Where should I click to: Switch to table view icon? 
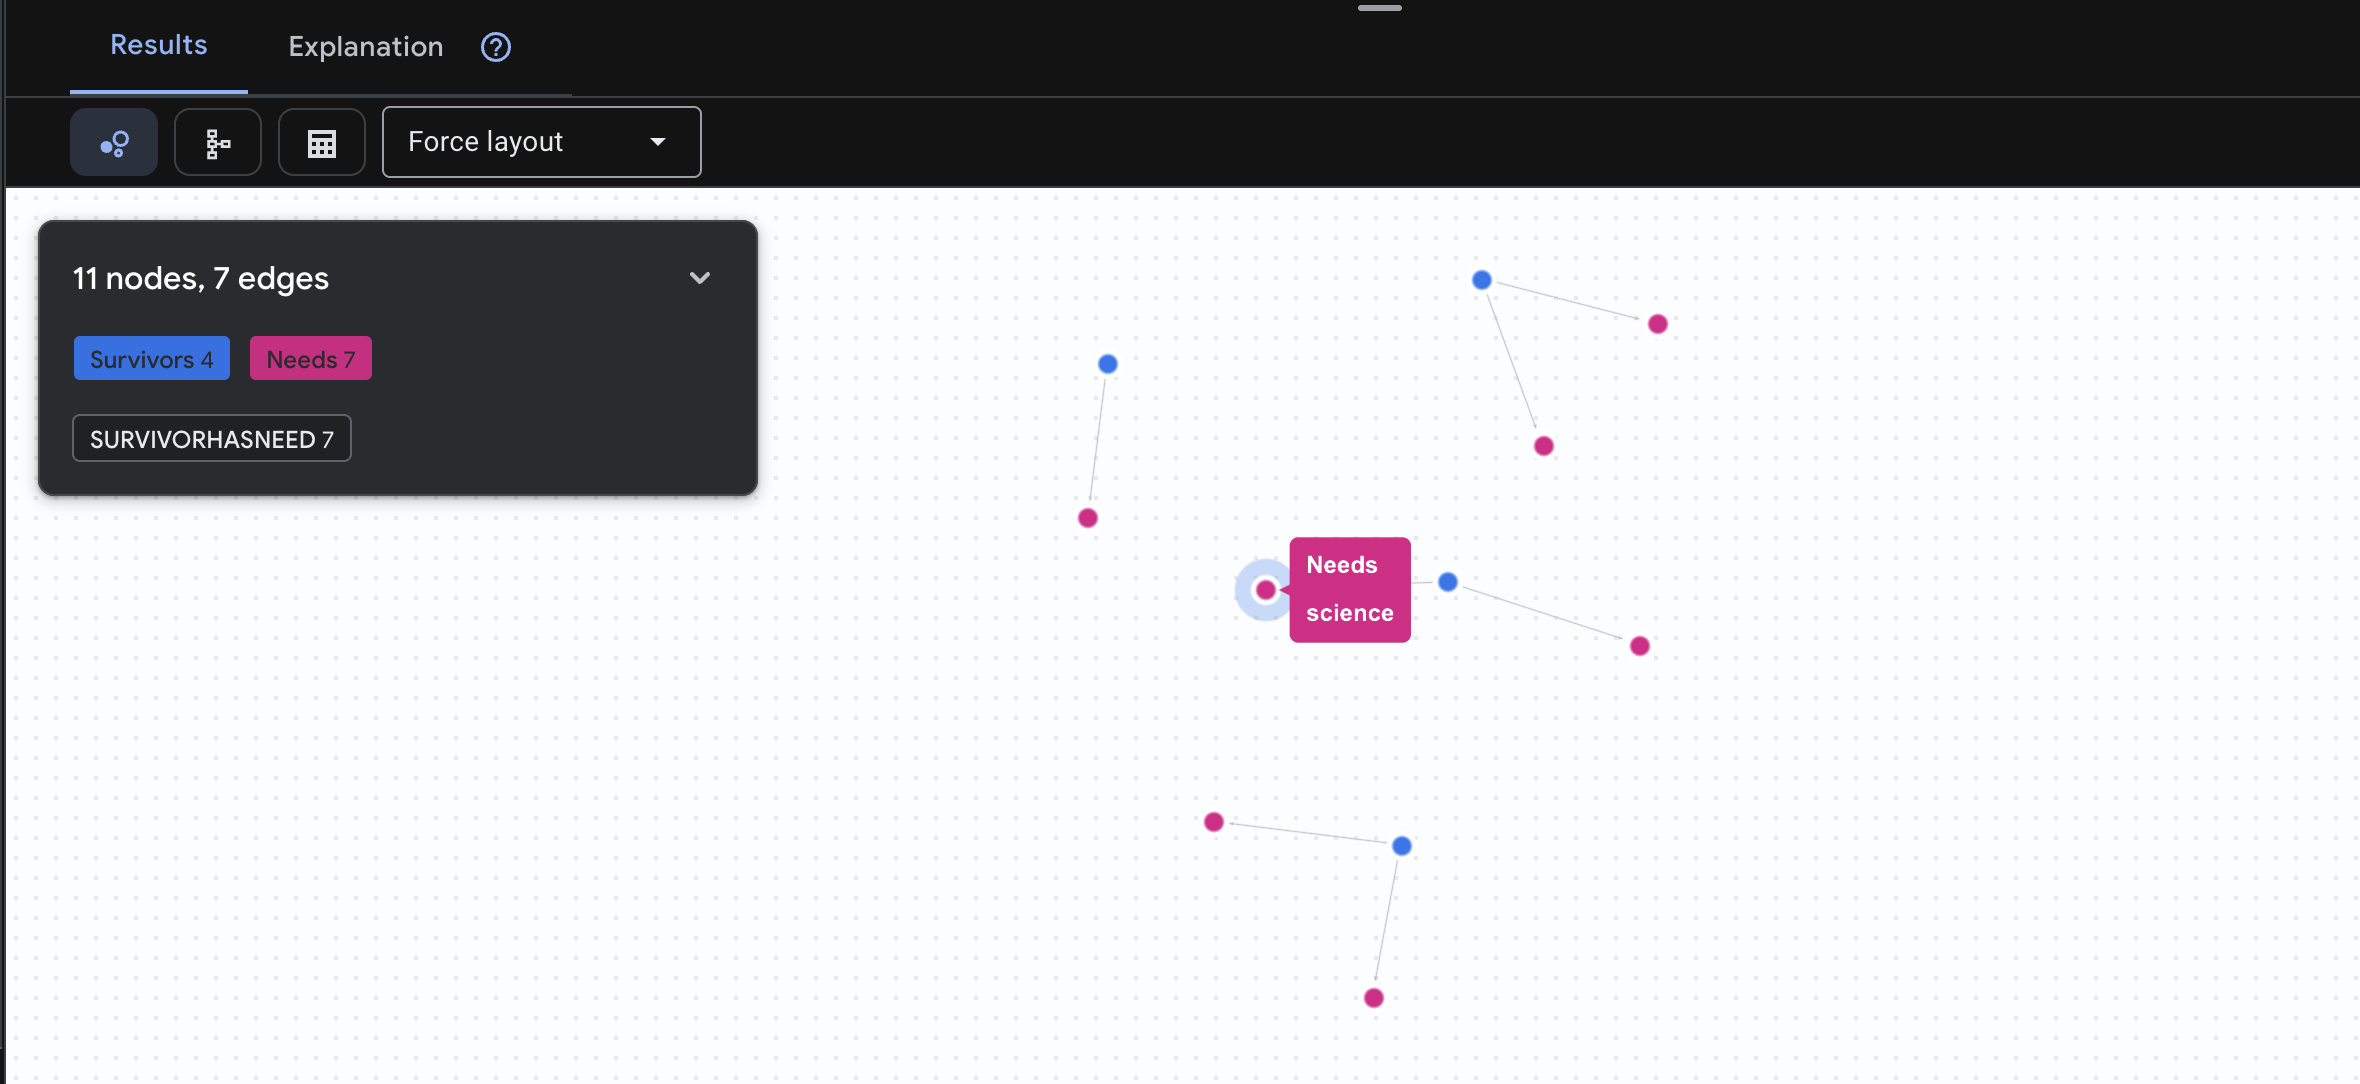[322, 143]
